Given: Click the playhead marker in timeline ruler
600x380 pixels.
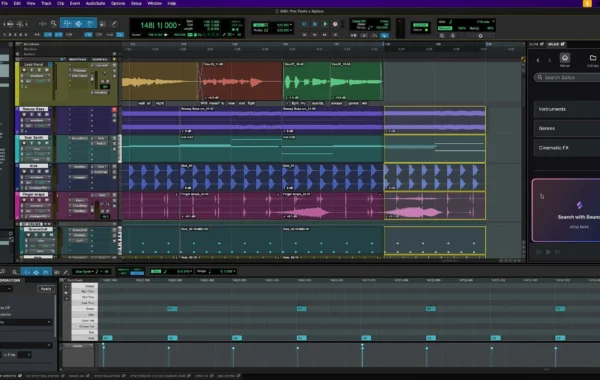Looking at the screenshot, I should coord(383,44).
